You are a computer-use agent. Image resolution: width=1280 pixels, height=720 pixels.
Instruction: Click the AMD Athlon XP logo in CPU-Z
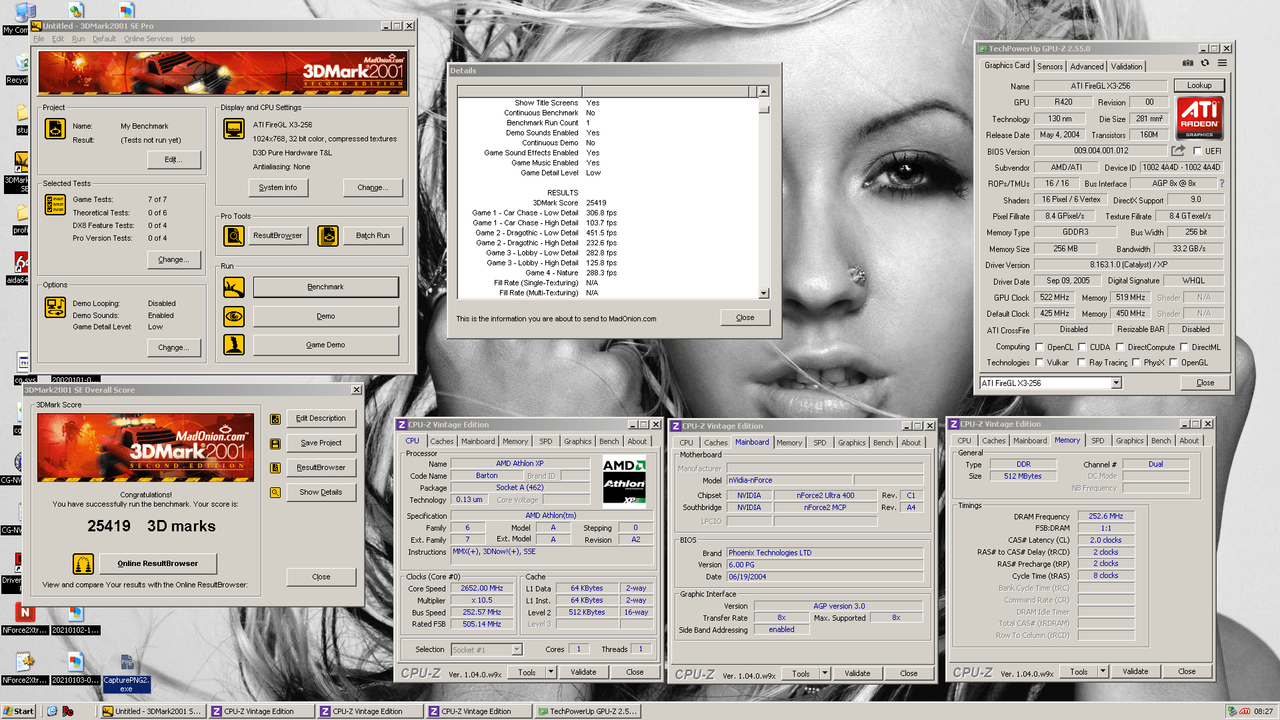coord(626,480)
